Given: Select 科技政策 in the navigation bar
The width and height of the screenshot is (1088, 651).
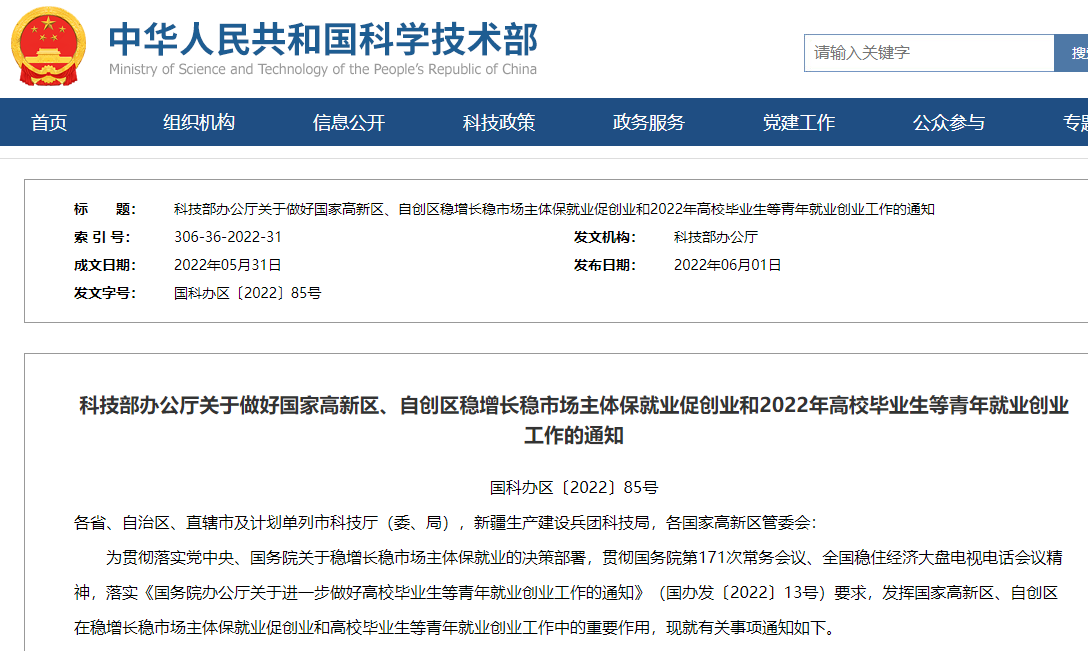Looking at the screenshot, I should click(x=499, y=123).
